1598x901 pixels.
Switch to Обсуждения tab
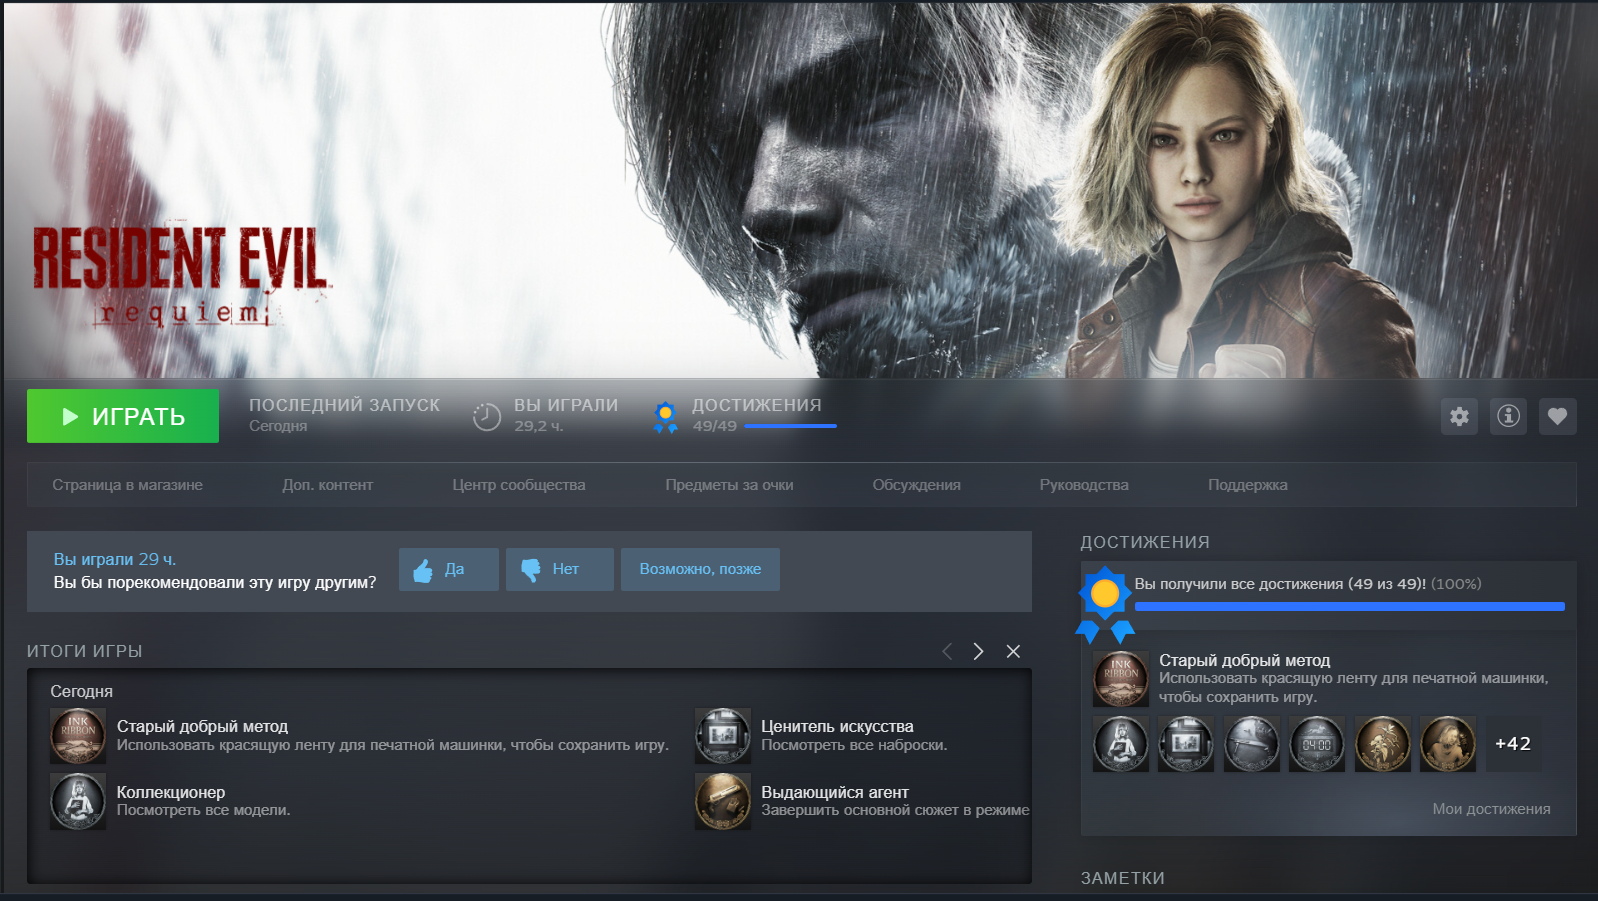point(916,485)
